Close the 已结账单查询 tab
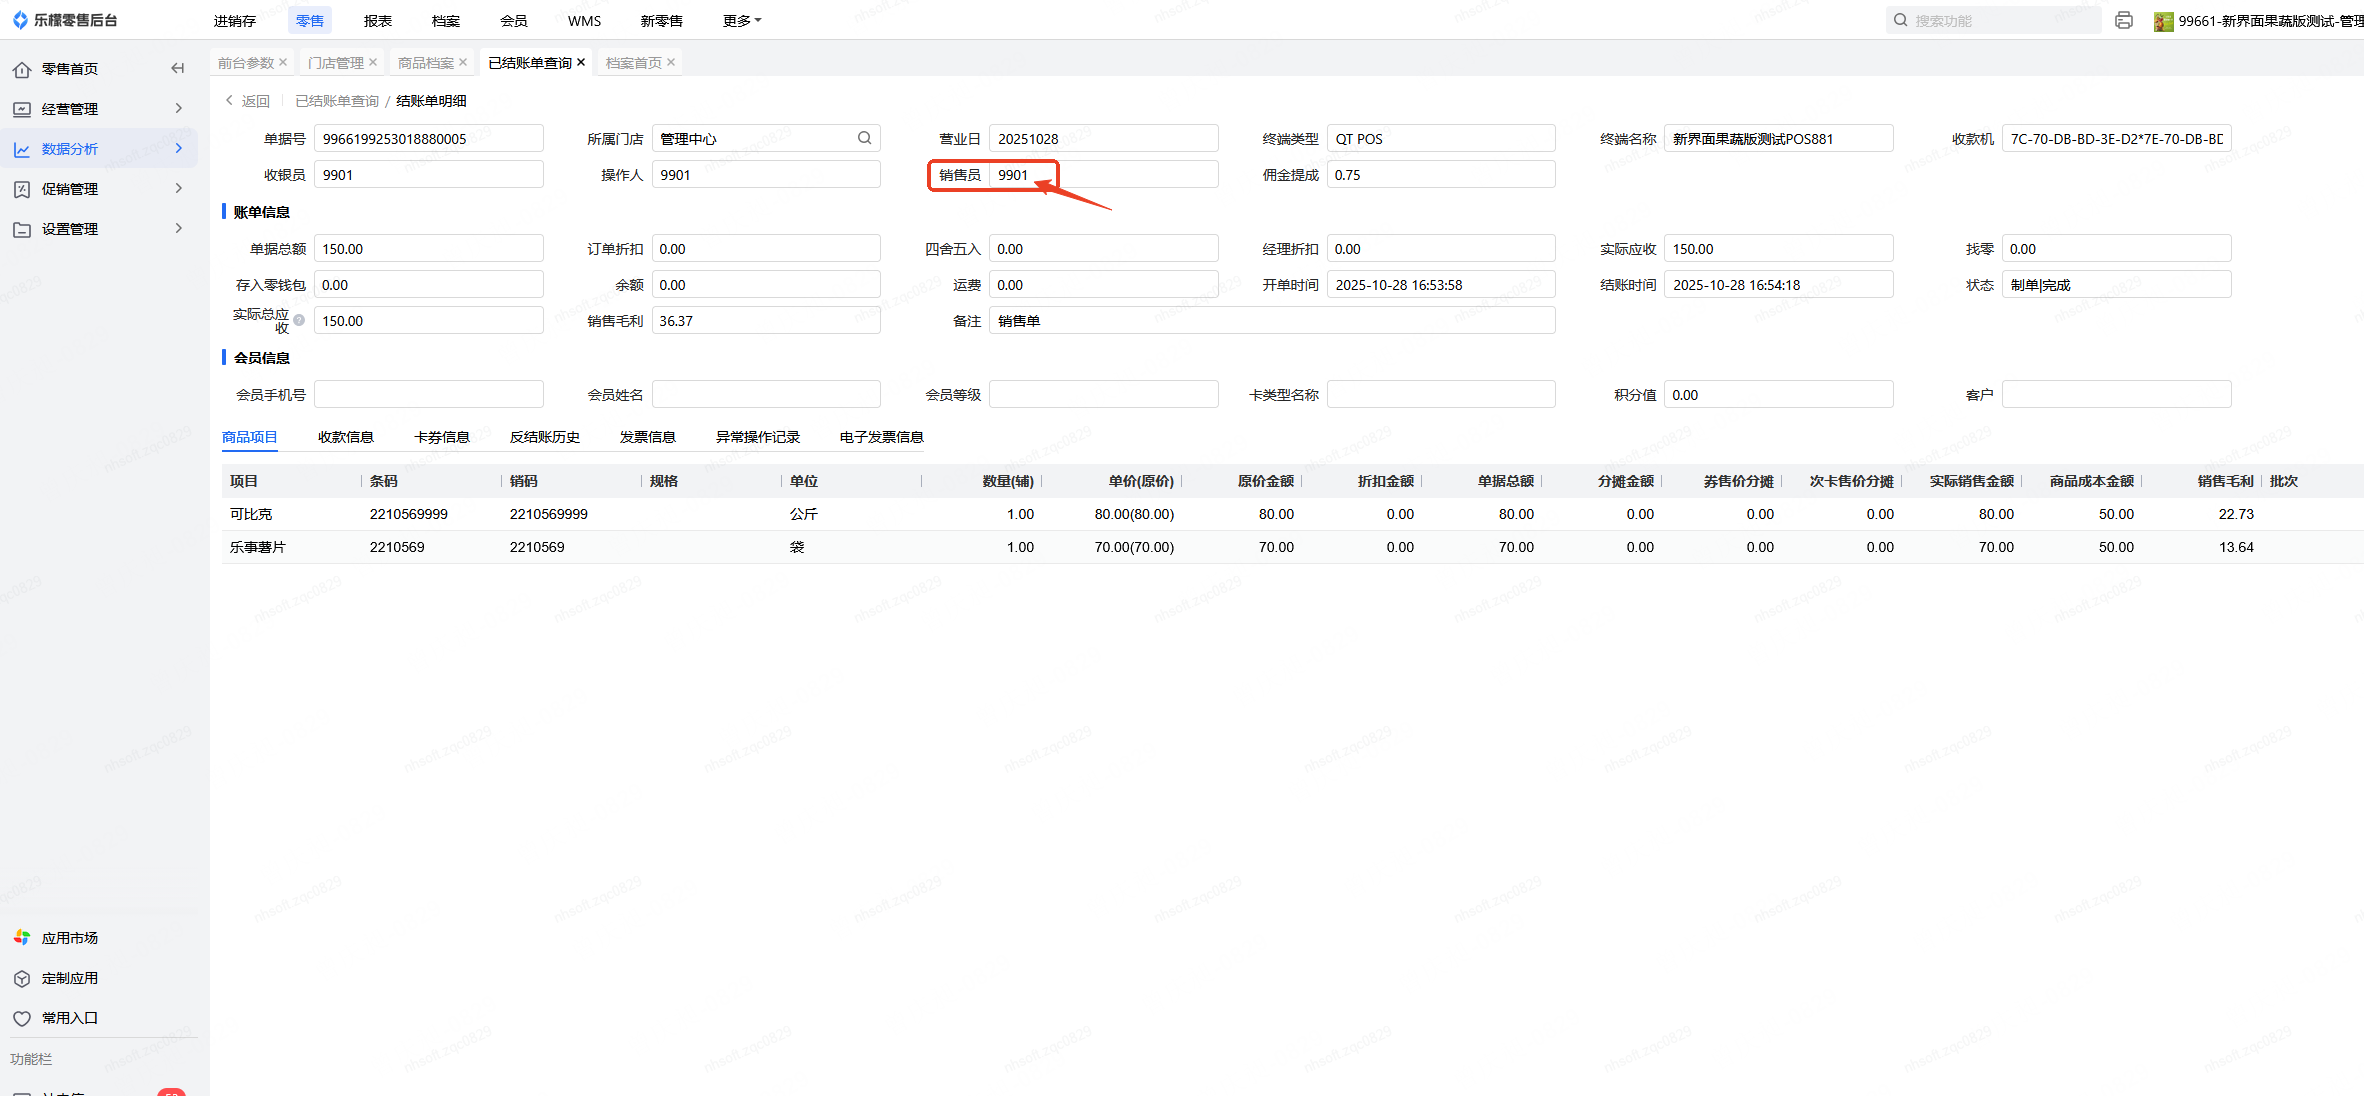 (x=581, y=62)
